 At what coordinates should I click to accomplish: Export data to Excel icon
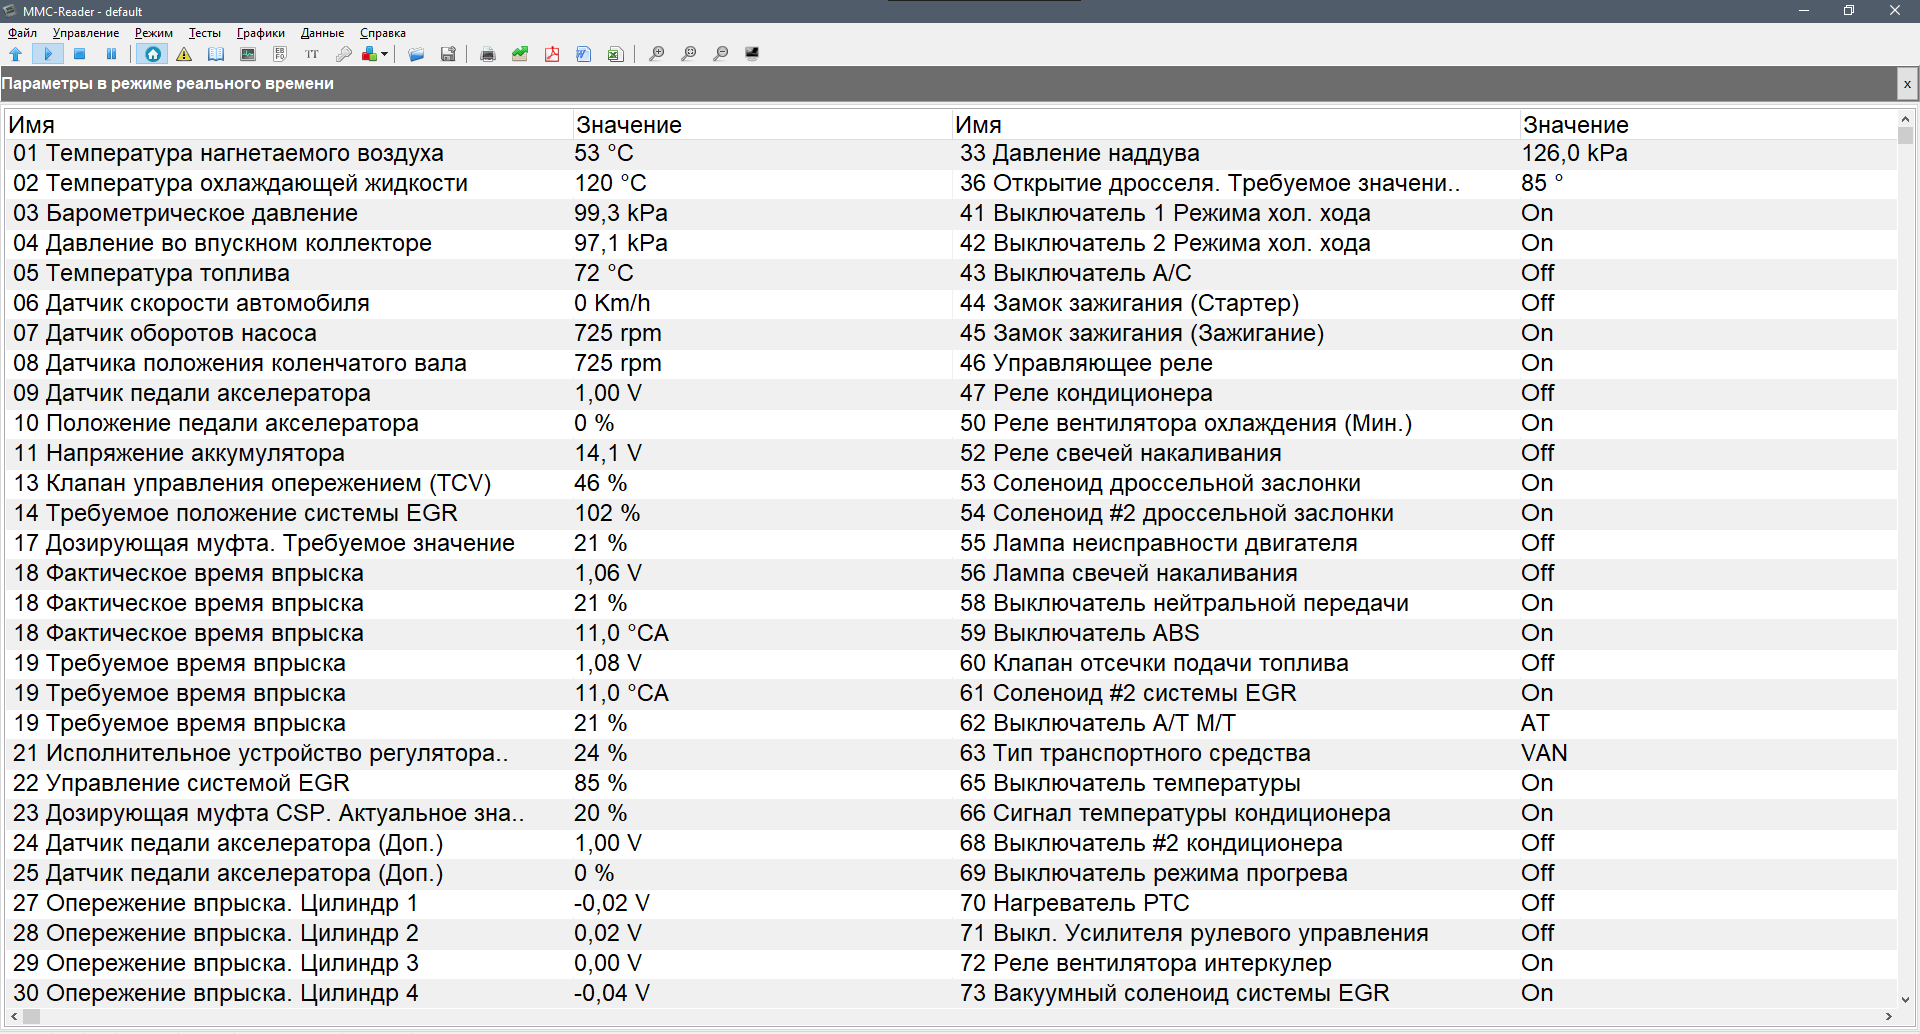coord(616,54)
